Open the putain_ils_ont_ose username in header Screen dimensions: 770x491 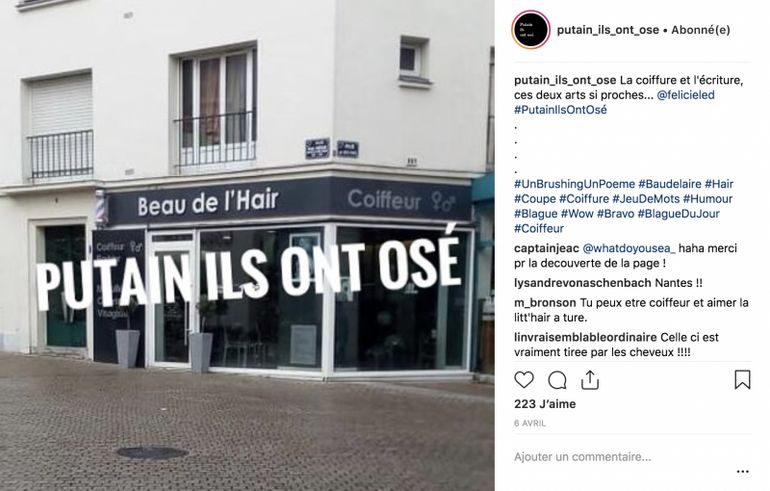tap(608, 30)
